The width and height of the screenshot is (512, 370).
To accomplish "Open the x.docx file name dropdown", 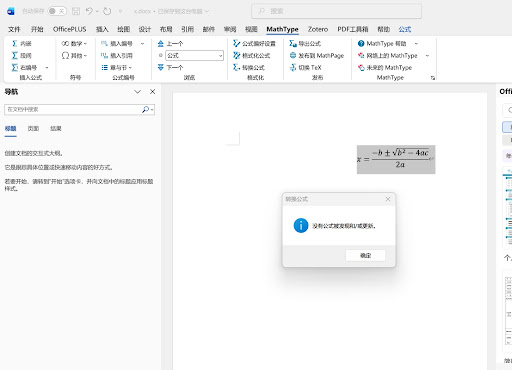I will coord(171,11).
